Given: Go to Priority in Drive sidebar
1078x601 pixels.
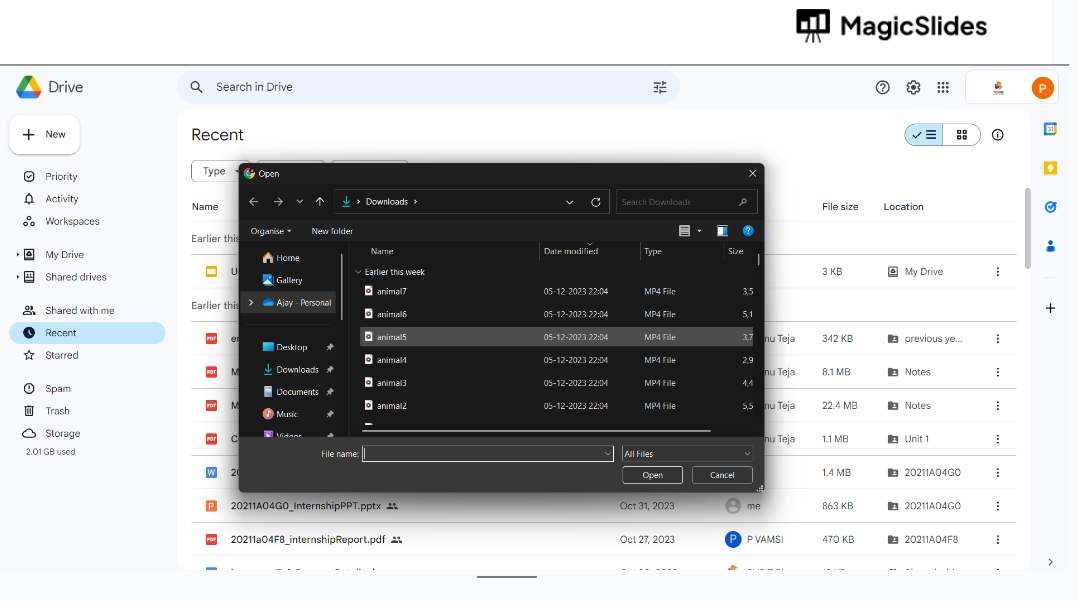Looking at the screenshot, I should [x=61, y=177].
